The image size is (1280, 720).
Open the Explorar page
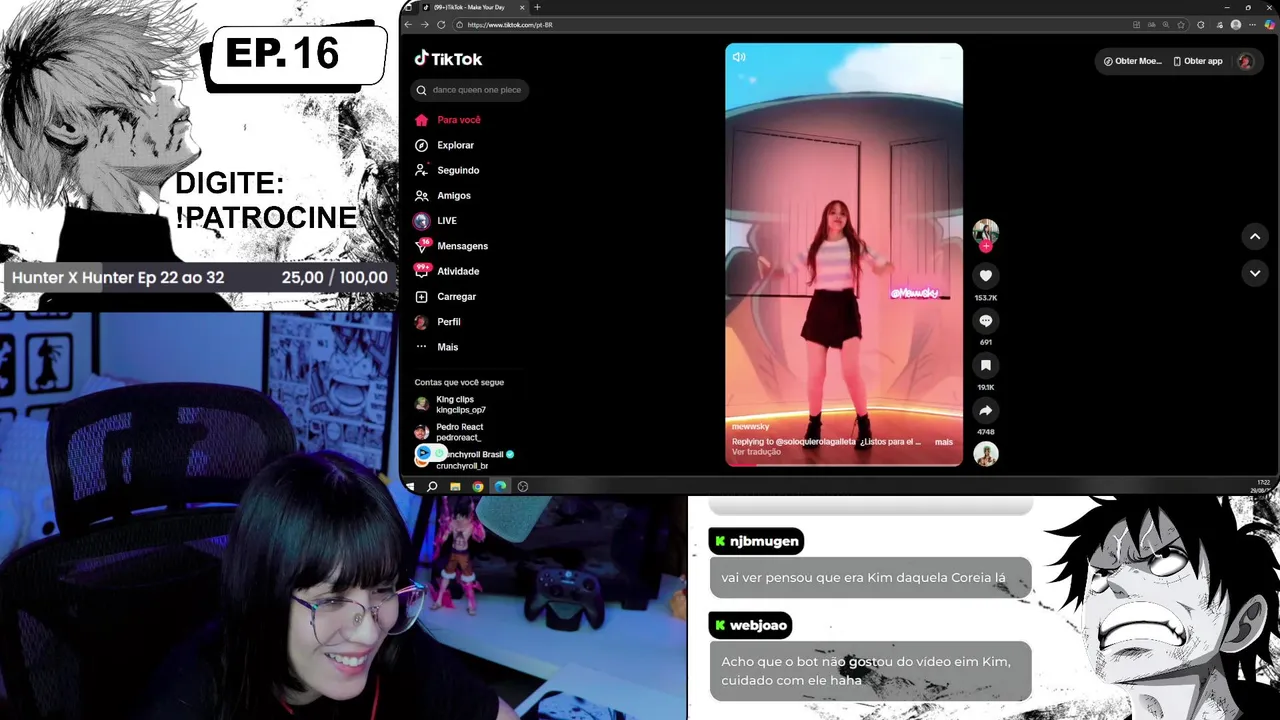pos(455,145)
